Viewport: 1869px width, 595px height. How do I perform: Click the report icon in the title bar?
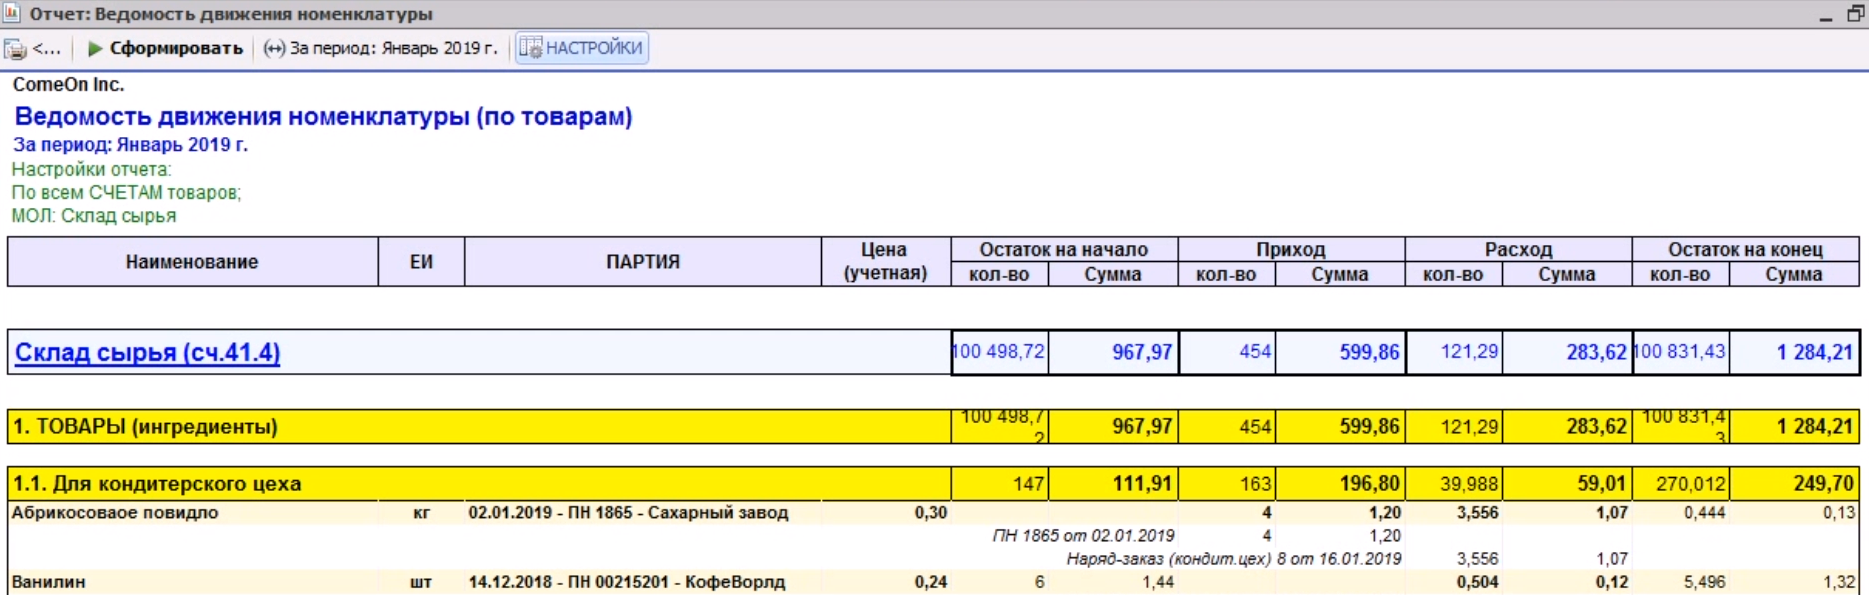point(12,13)
